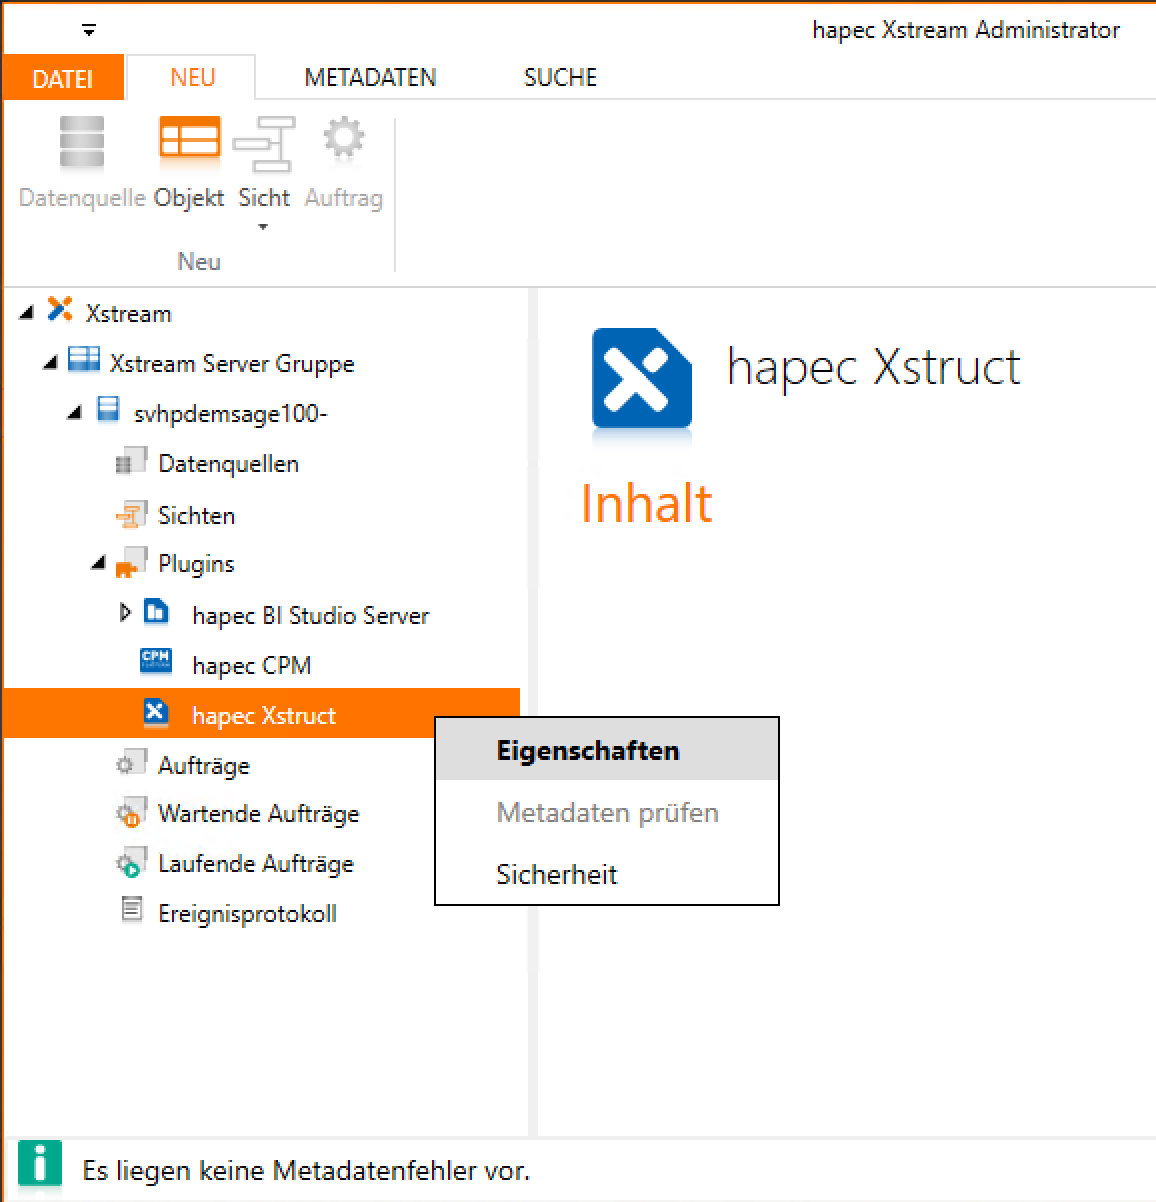Open the quick access toolbar customize arrow
Image resolution: width=1156 pixels, height=1202 pixels.
[89, 31]
